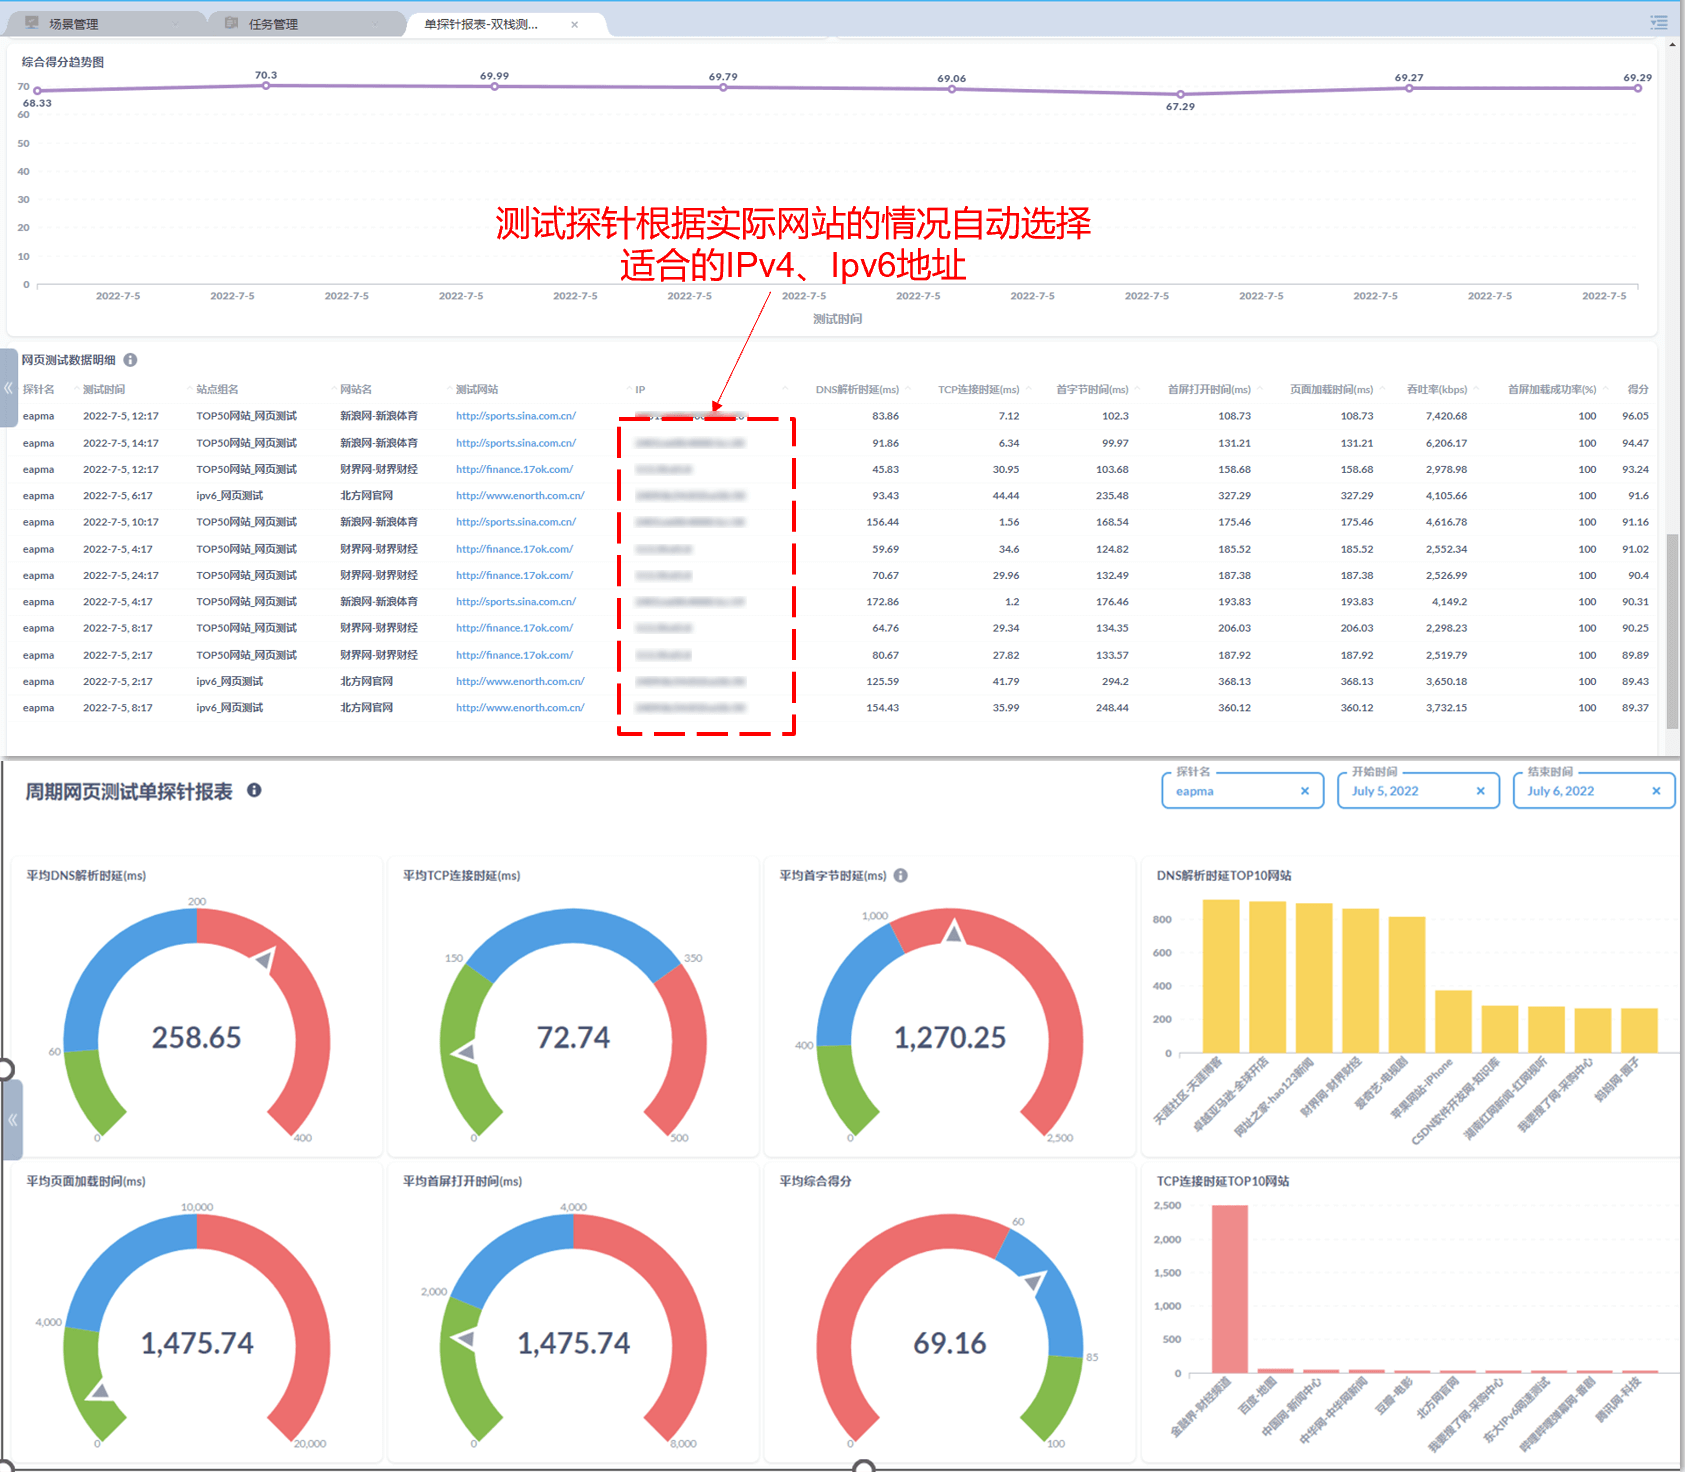
Task: Sort table by 得分 column header
Action: 1637,389
